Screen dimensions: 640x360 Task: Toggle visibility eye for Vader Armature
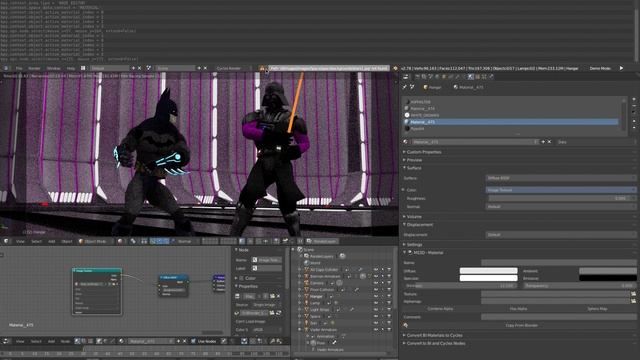pos(376,329)
